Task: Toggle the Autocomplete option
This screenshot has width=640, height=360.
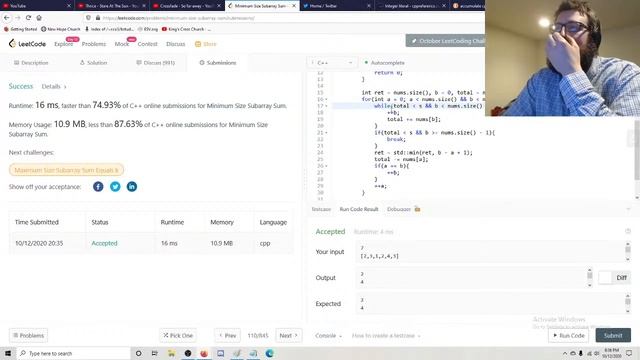Action: [x=384, y=63]
